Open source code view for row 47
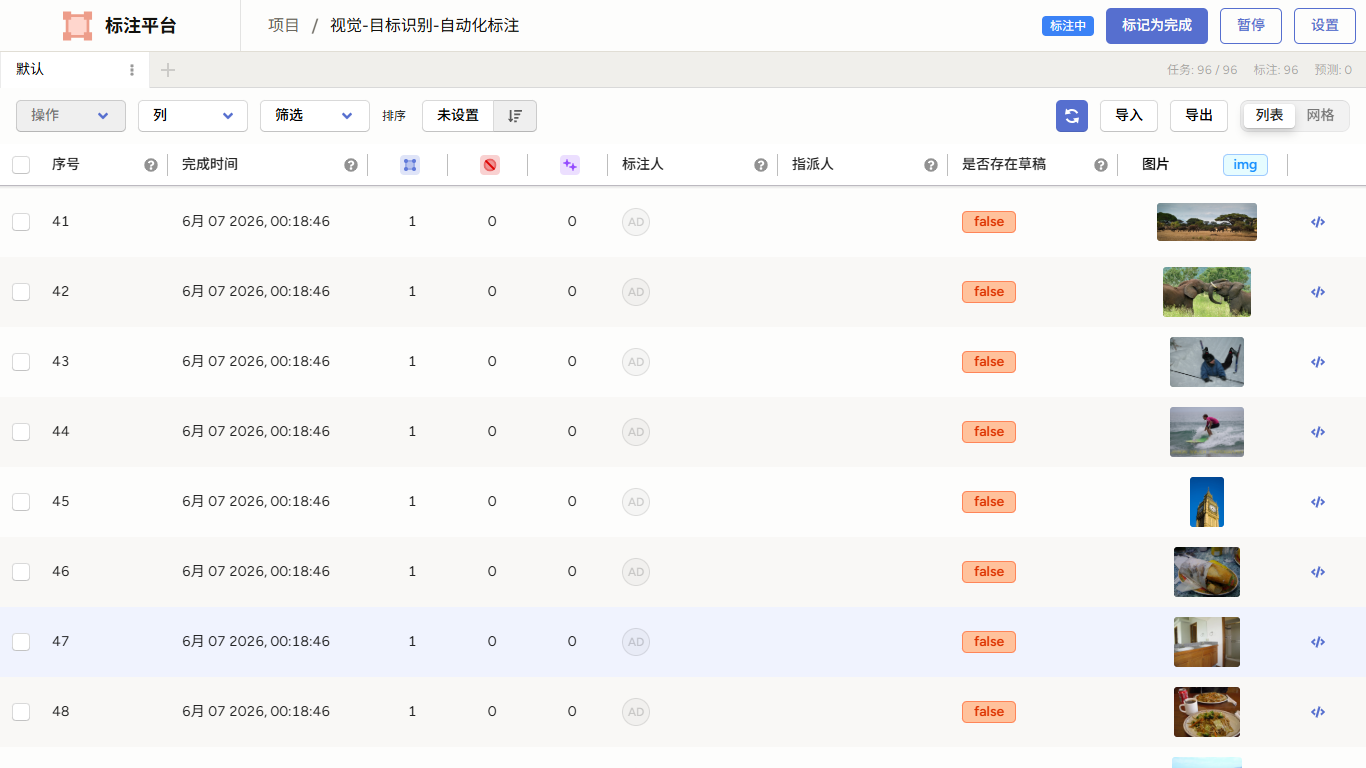 (1318, 642)
